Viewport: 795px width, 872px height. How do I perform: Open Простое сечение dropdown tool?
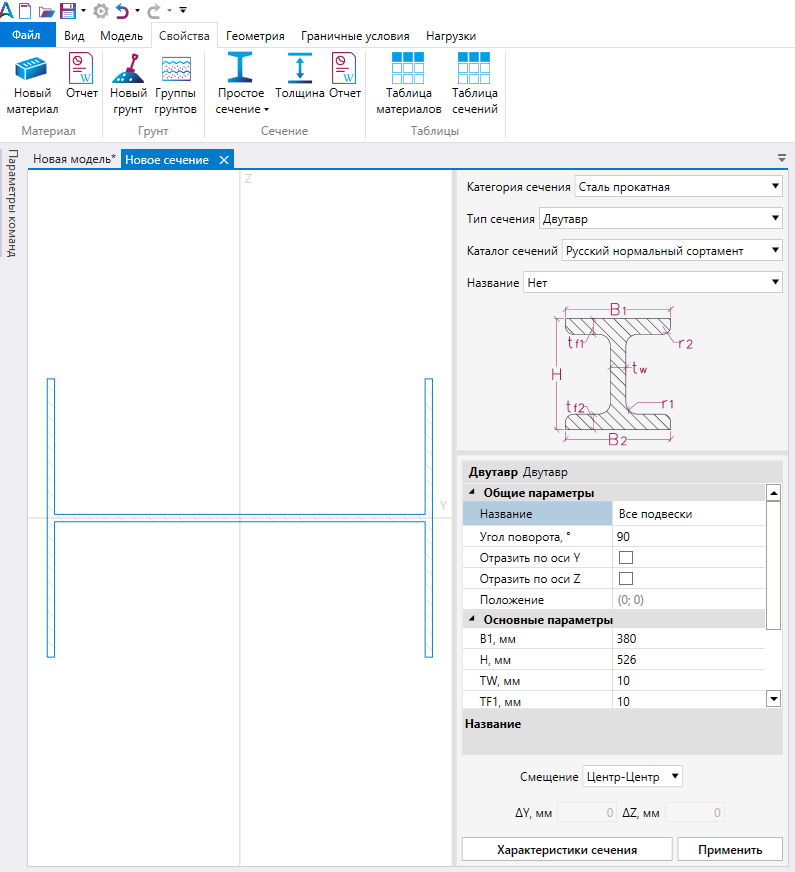(x=241, y=83)
